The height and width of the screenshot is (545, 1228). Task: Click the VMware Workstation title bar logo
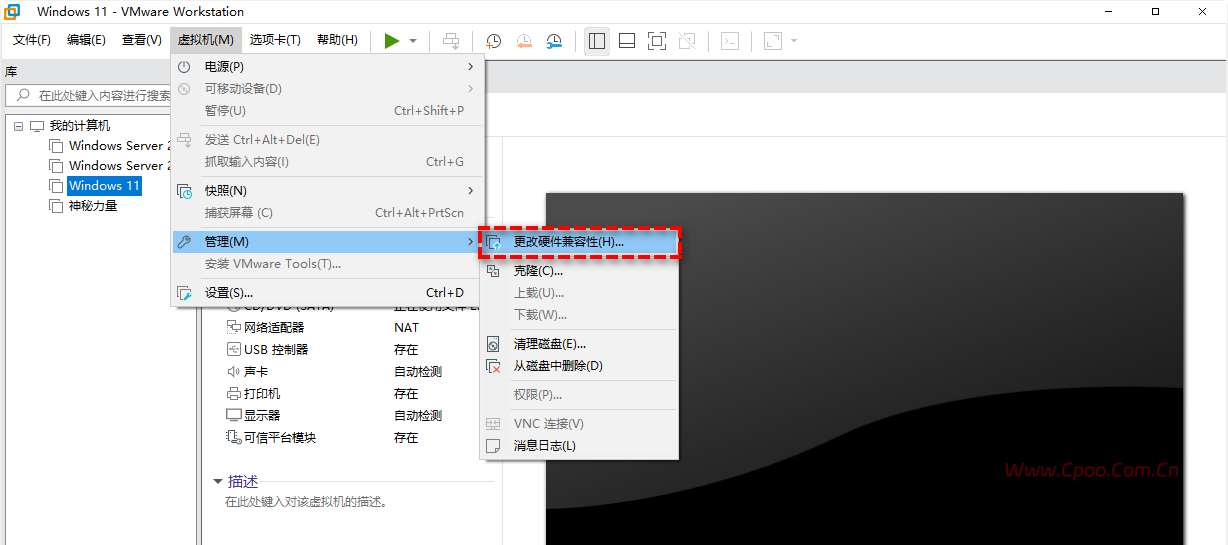[13, 12]
